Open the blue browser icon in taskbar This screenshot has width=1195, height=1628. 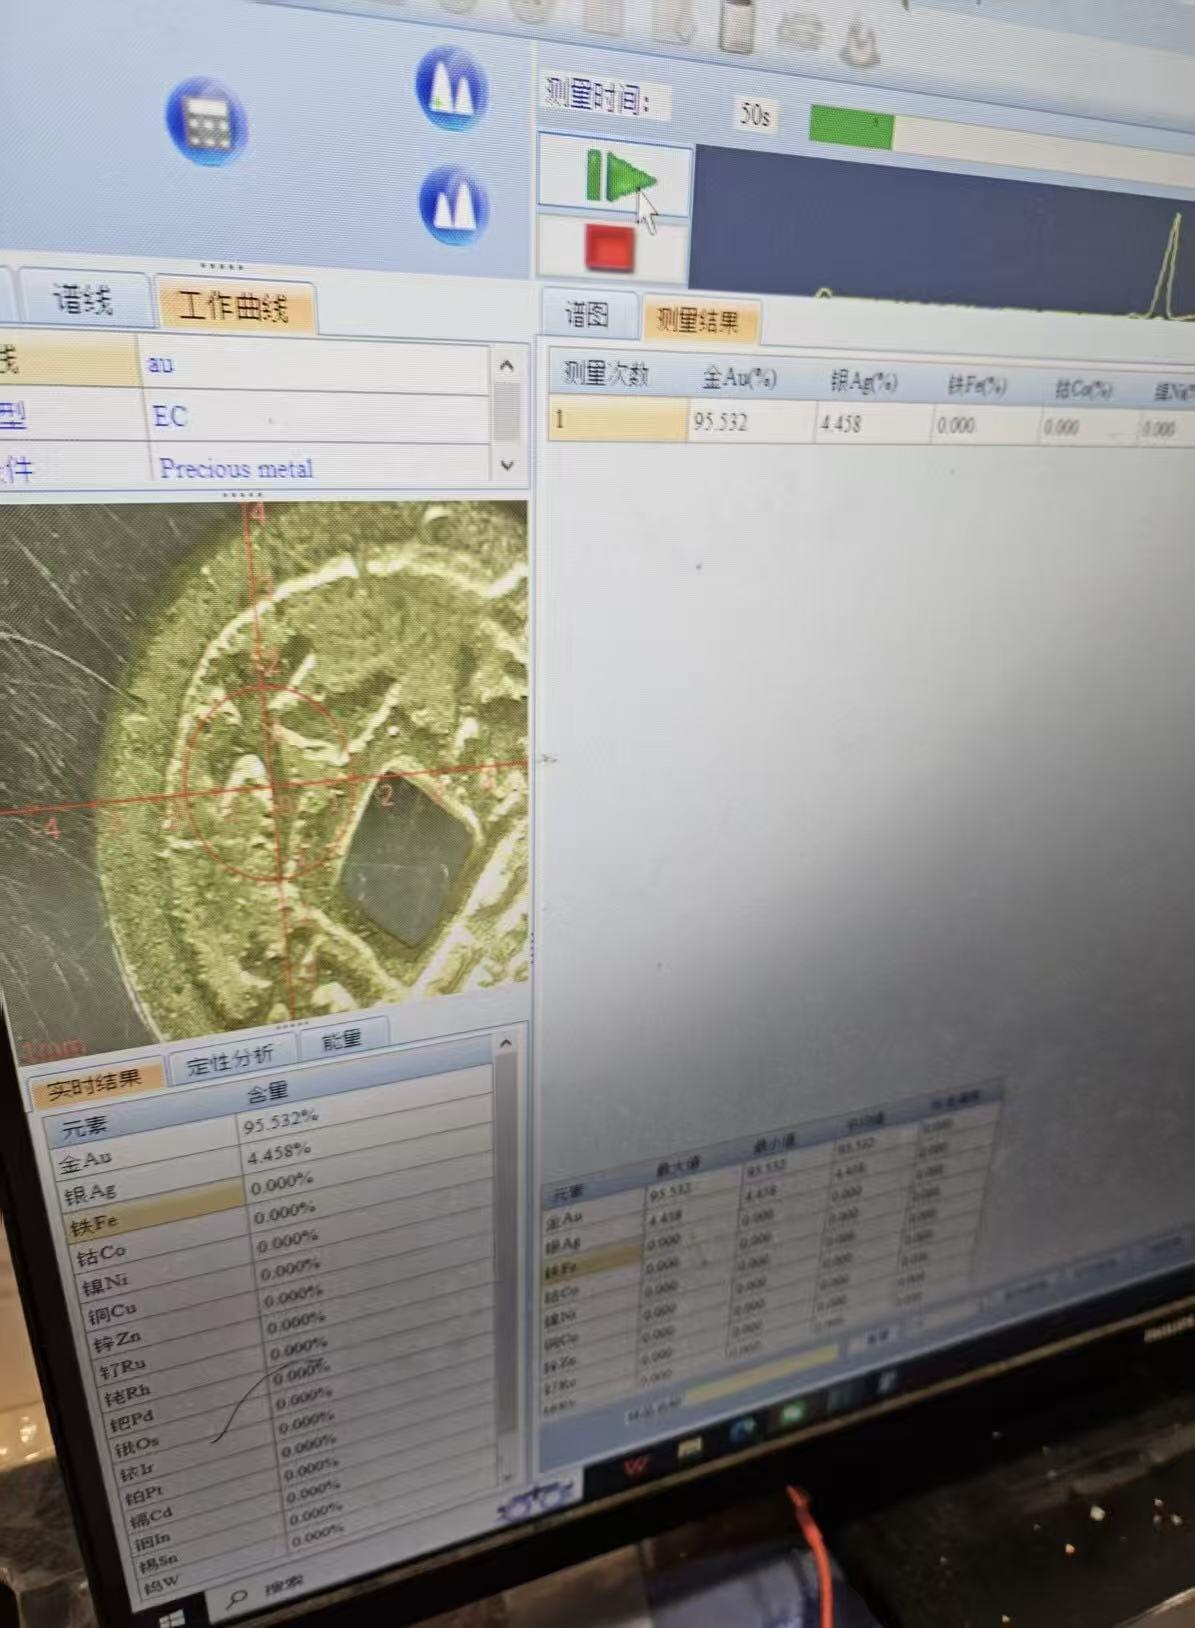[743, 1432]
